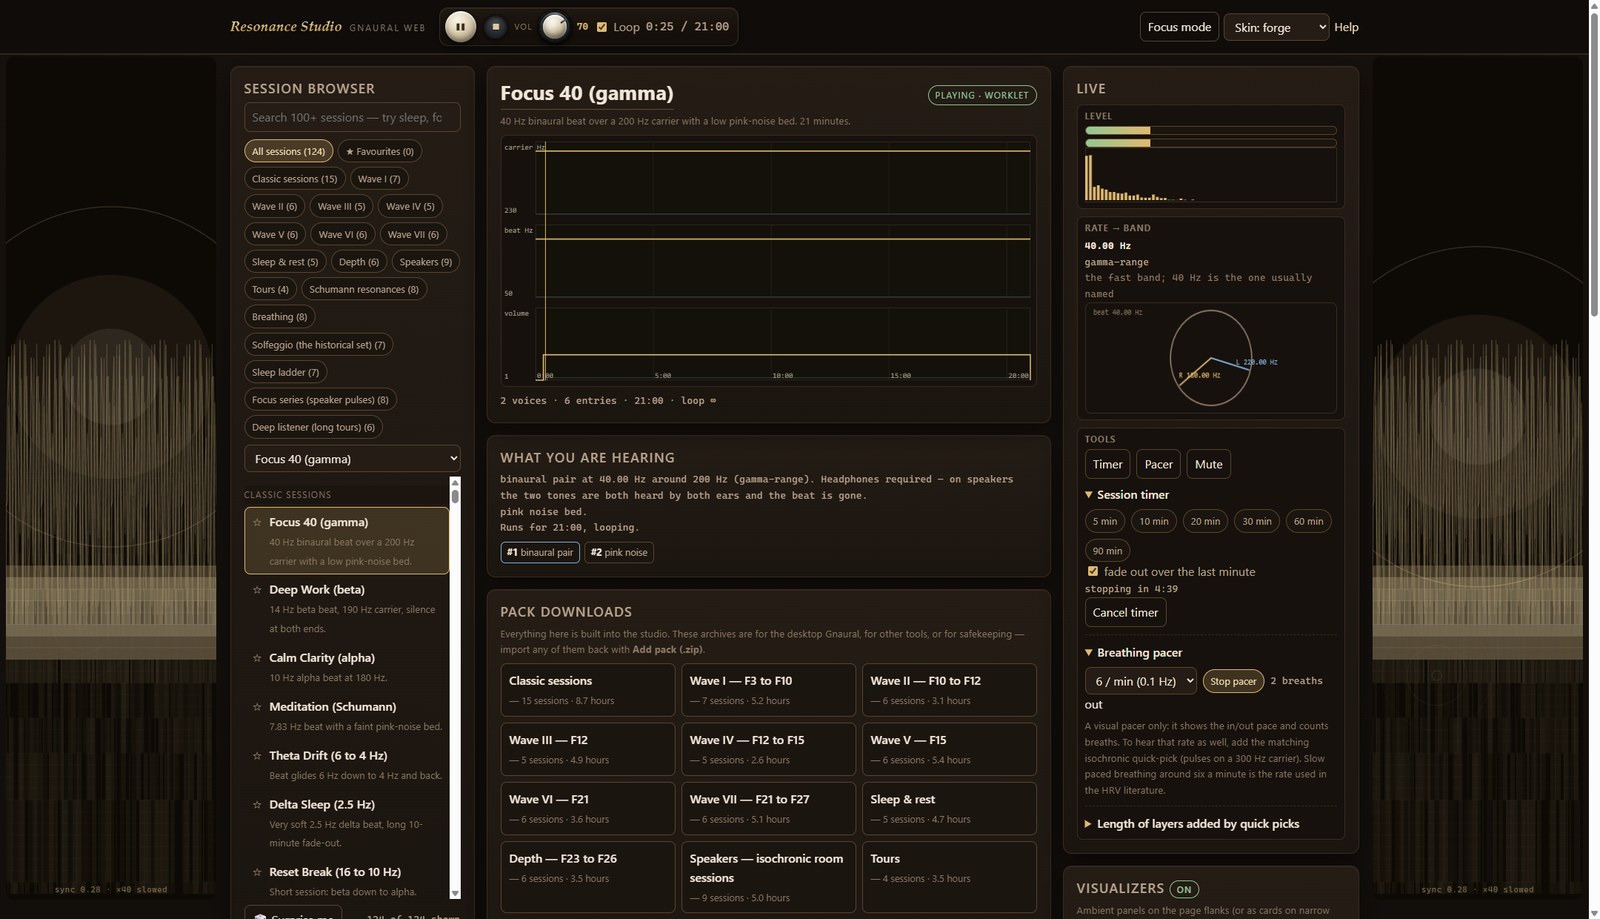Screen dimensions: 1600x919
Task: Open the Pacer tool
Action: (1158, 464)
